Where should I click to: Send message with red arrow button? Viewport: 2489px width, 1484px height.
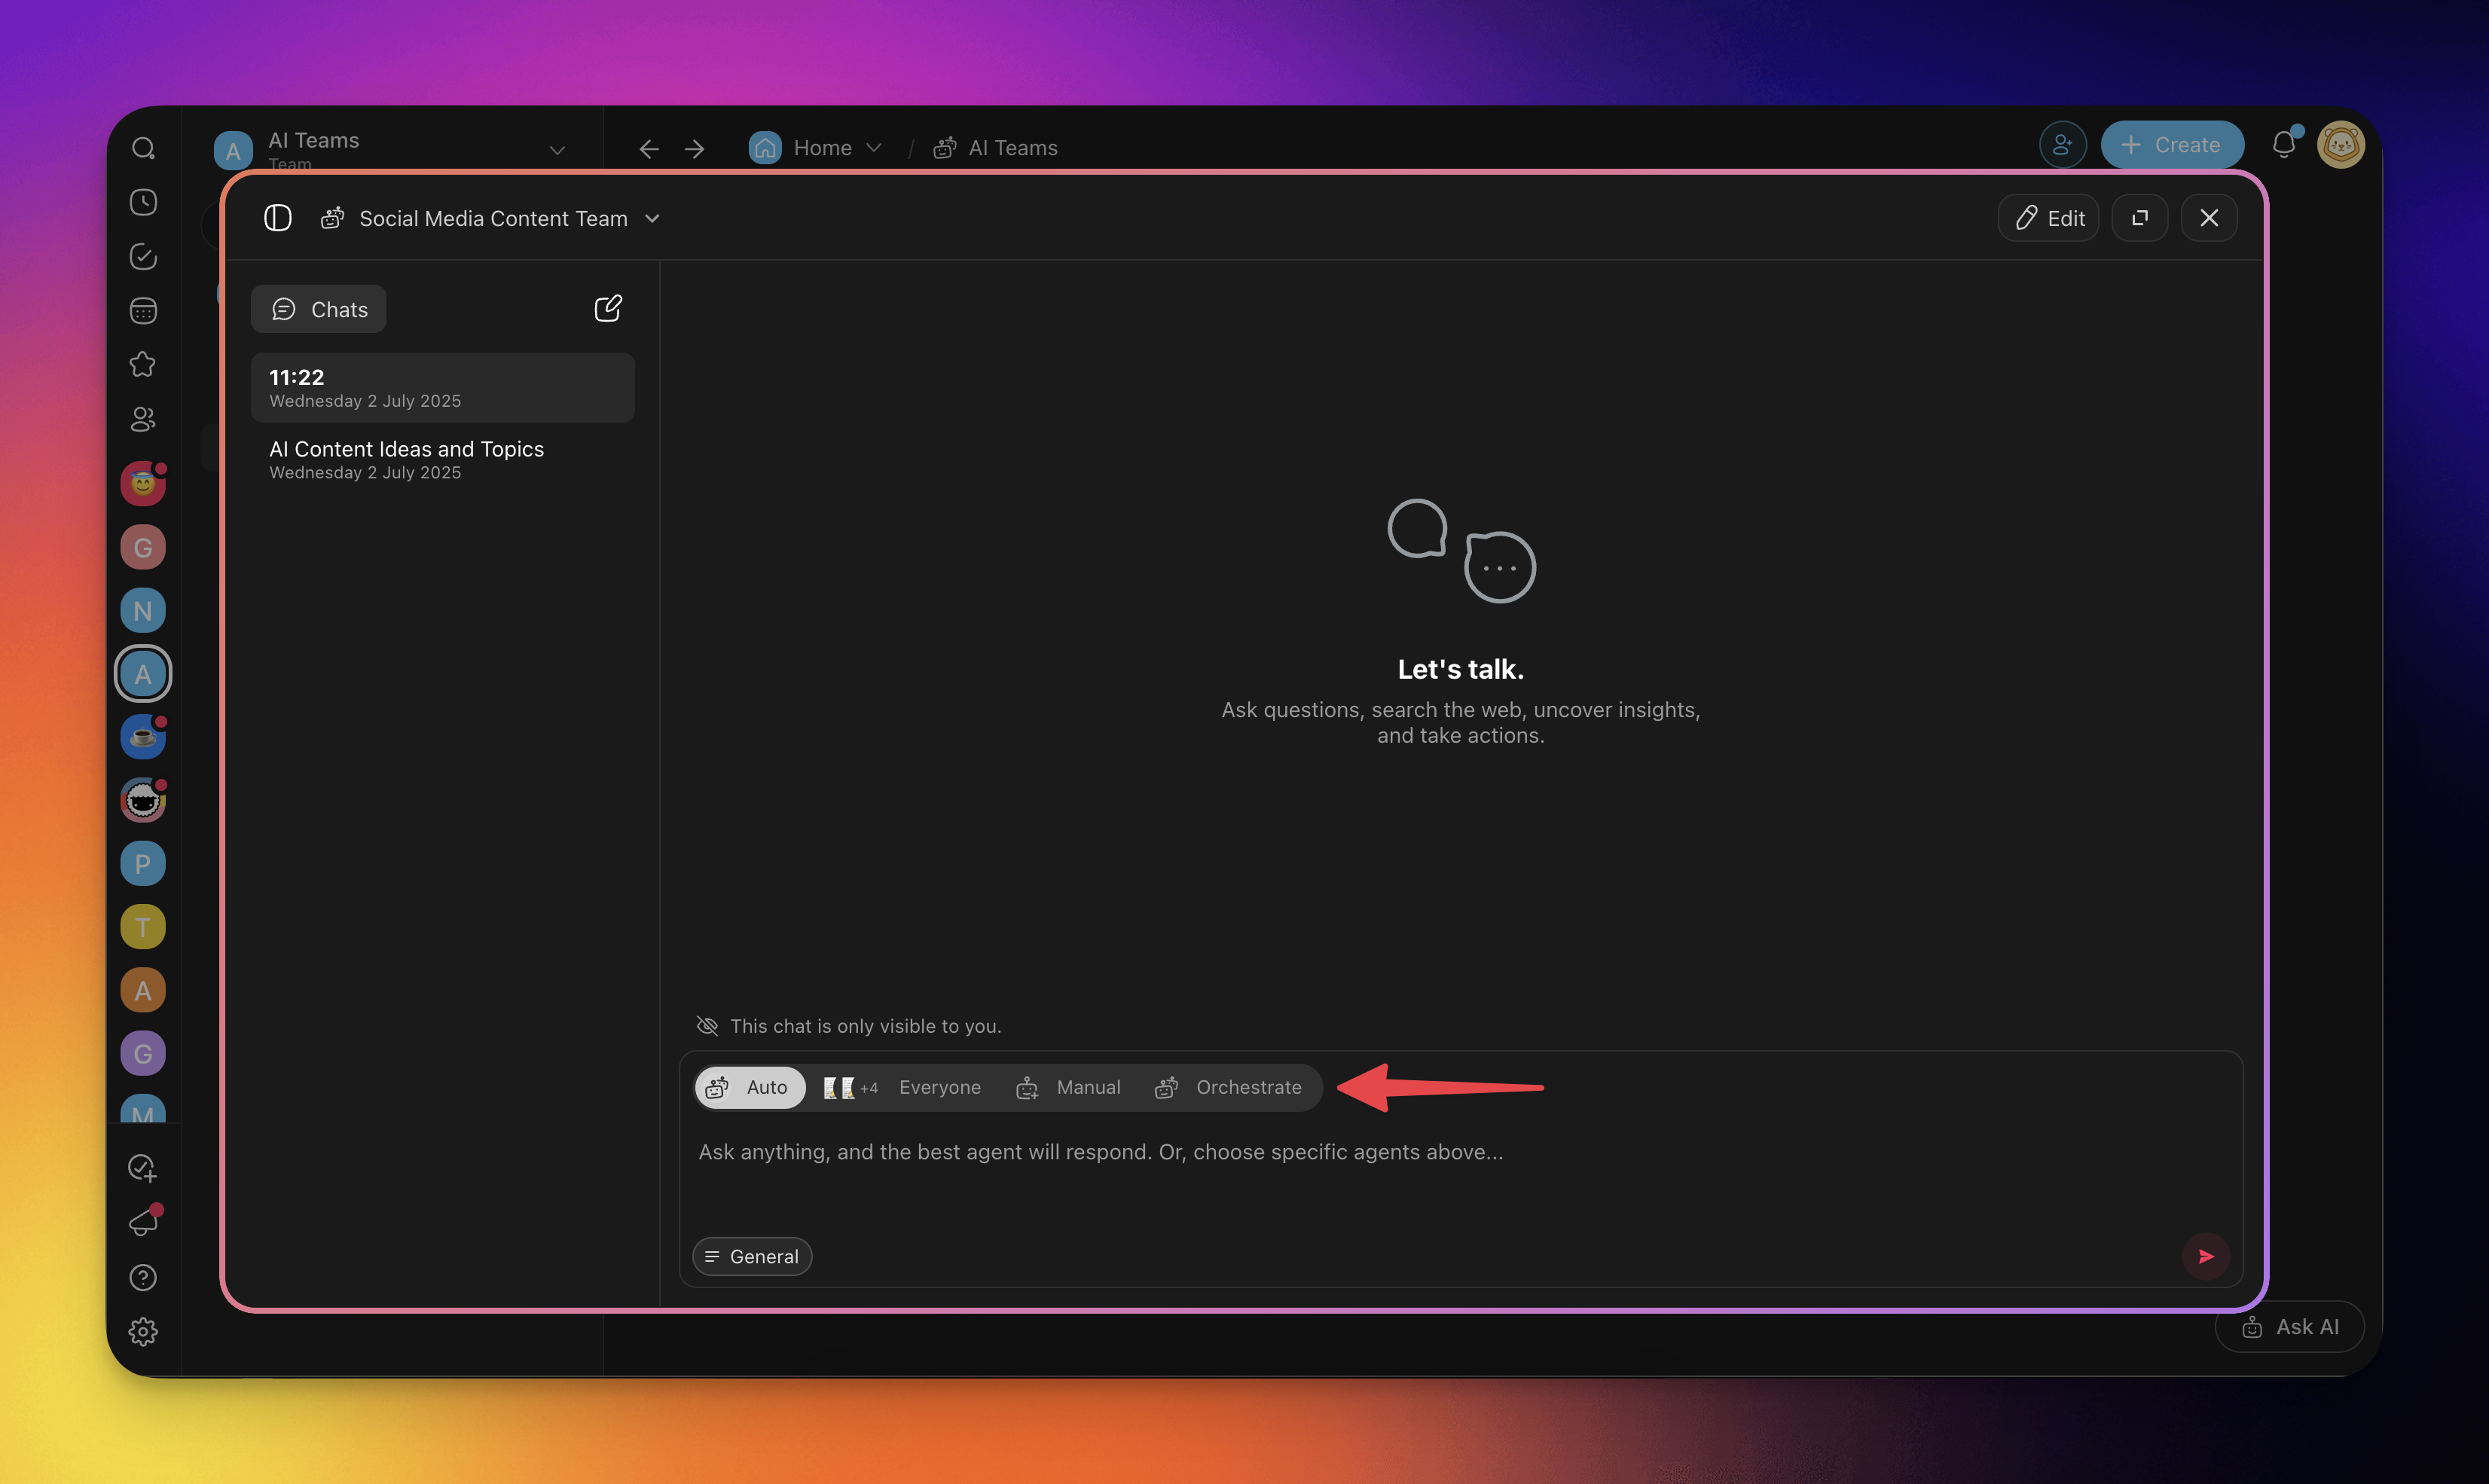point(2206,1256)
